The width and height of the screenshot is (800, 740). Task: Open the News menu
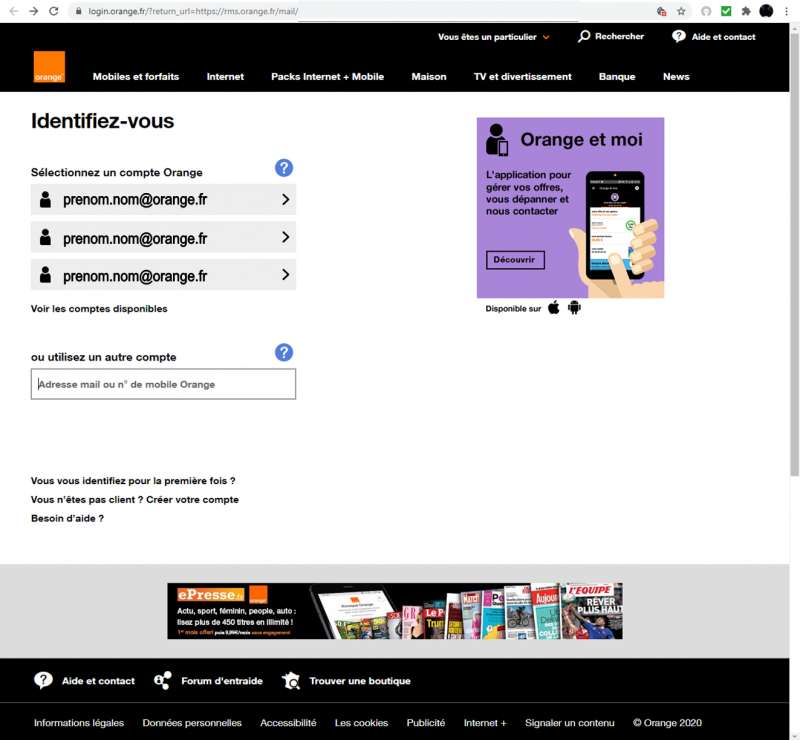coord(676,77)
